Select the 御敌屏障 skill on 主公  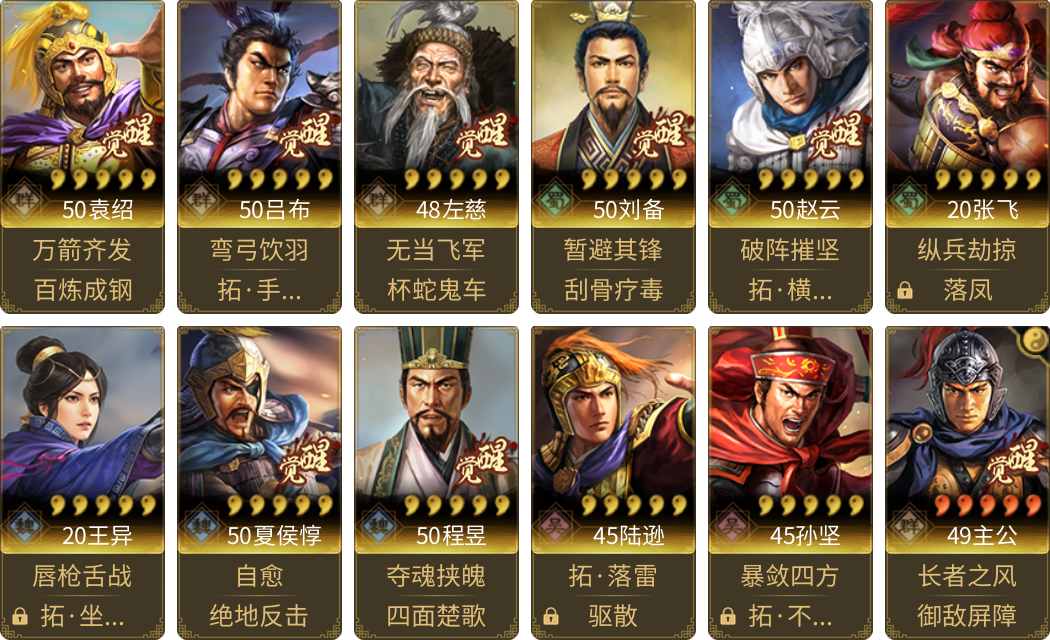(967, 616)
